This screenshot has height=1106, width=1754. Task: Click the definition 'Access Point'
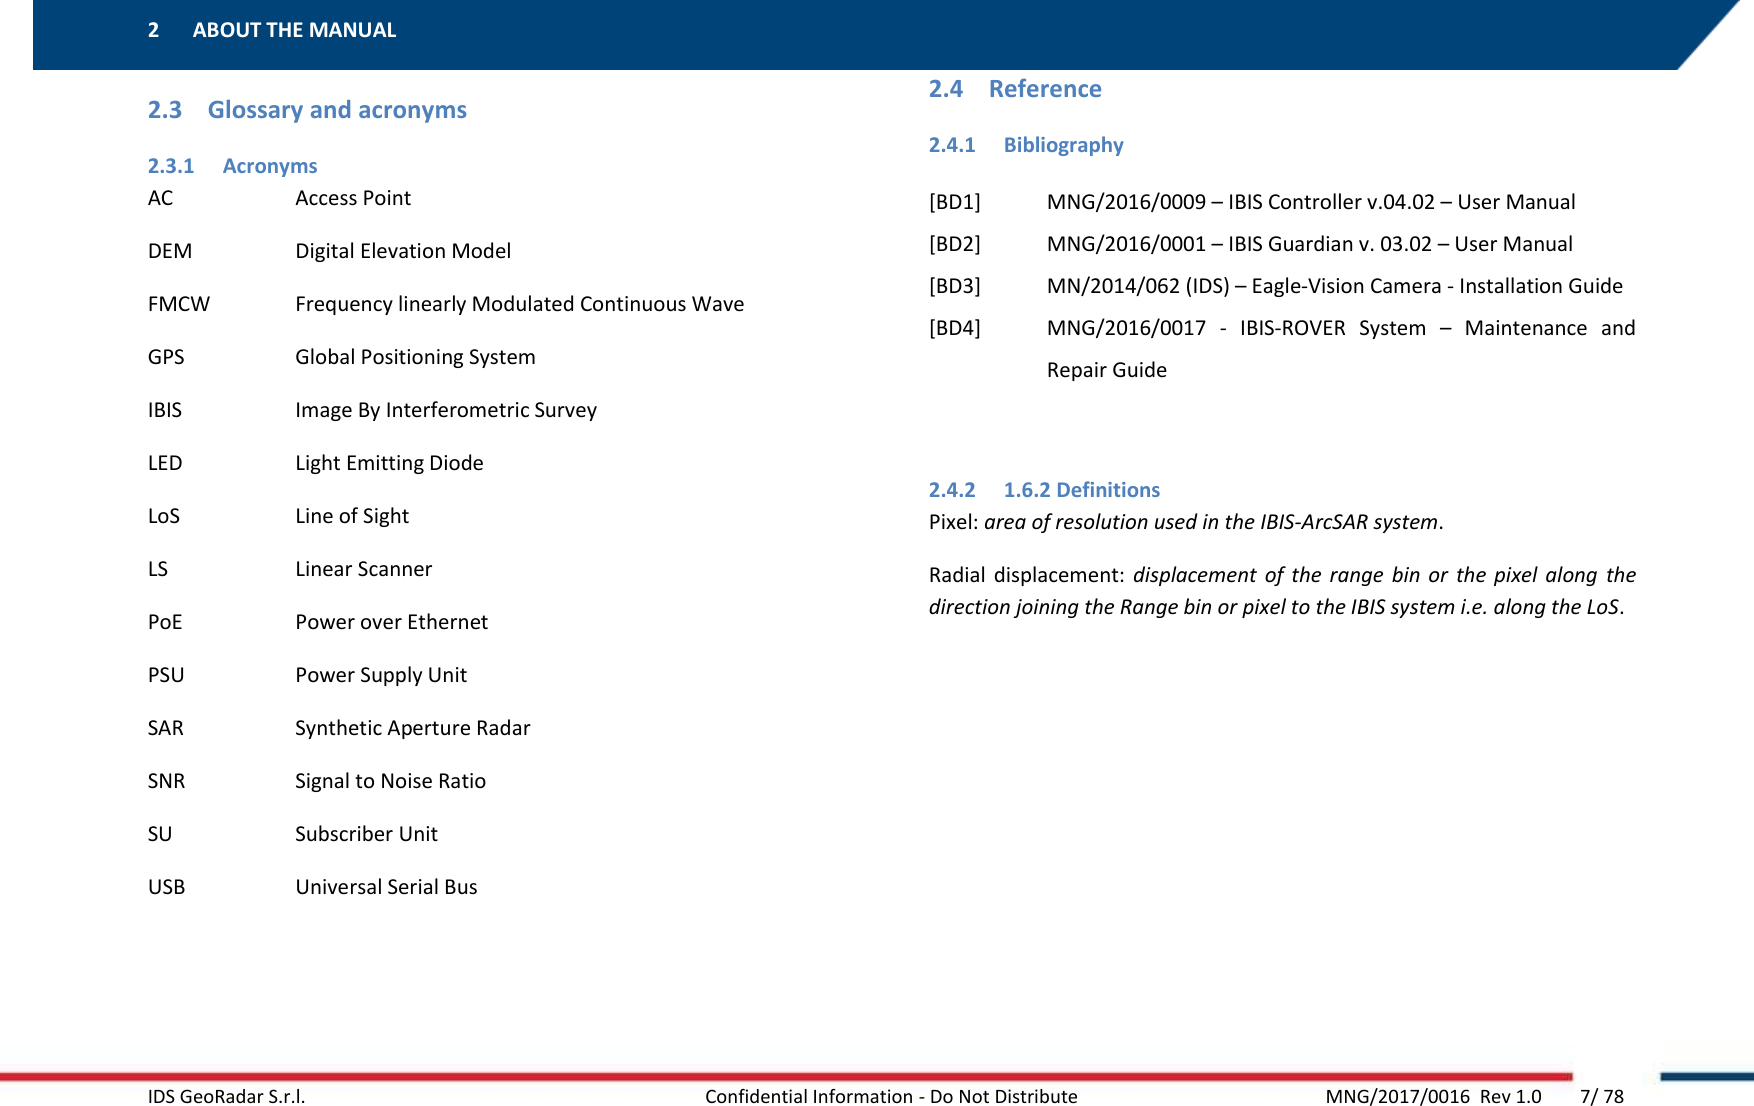tap(353, 198)
